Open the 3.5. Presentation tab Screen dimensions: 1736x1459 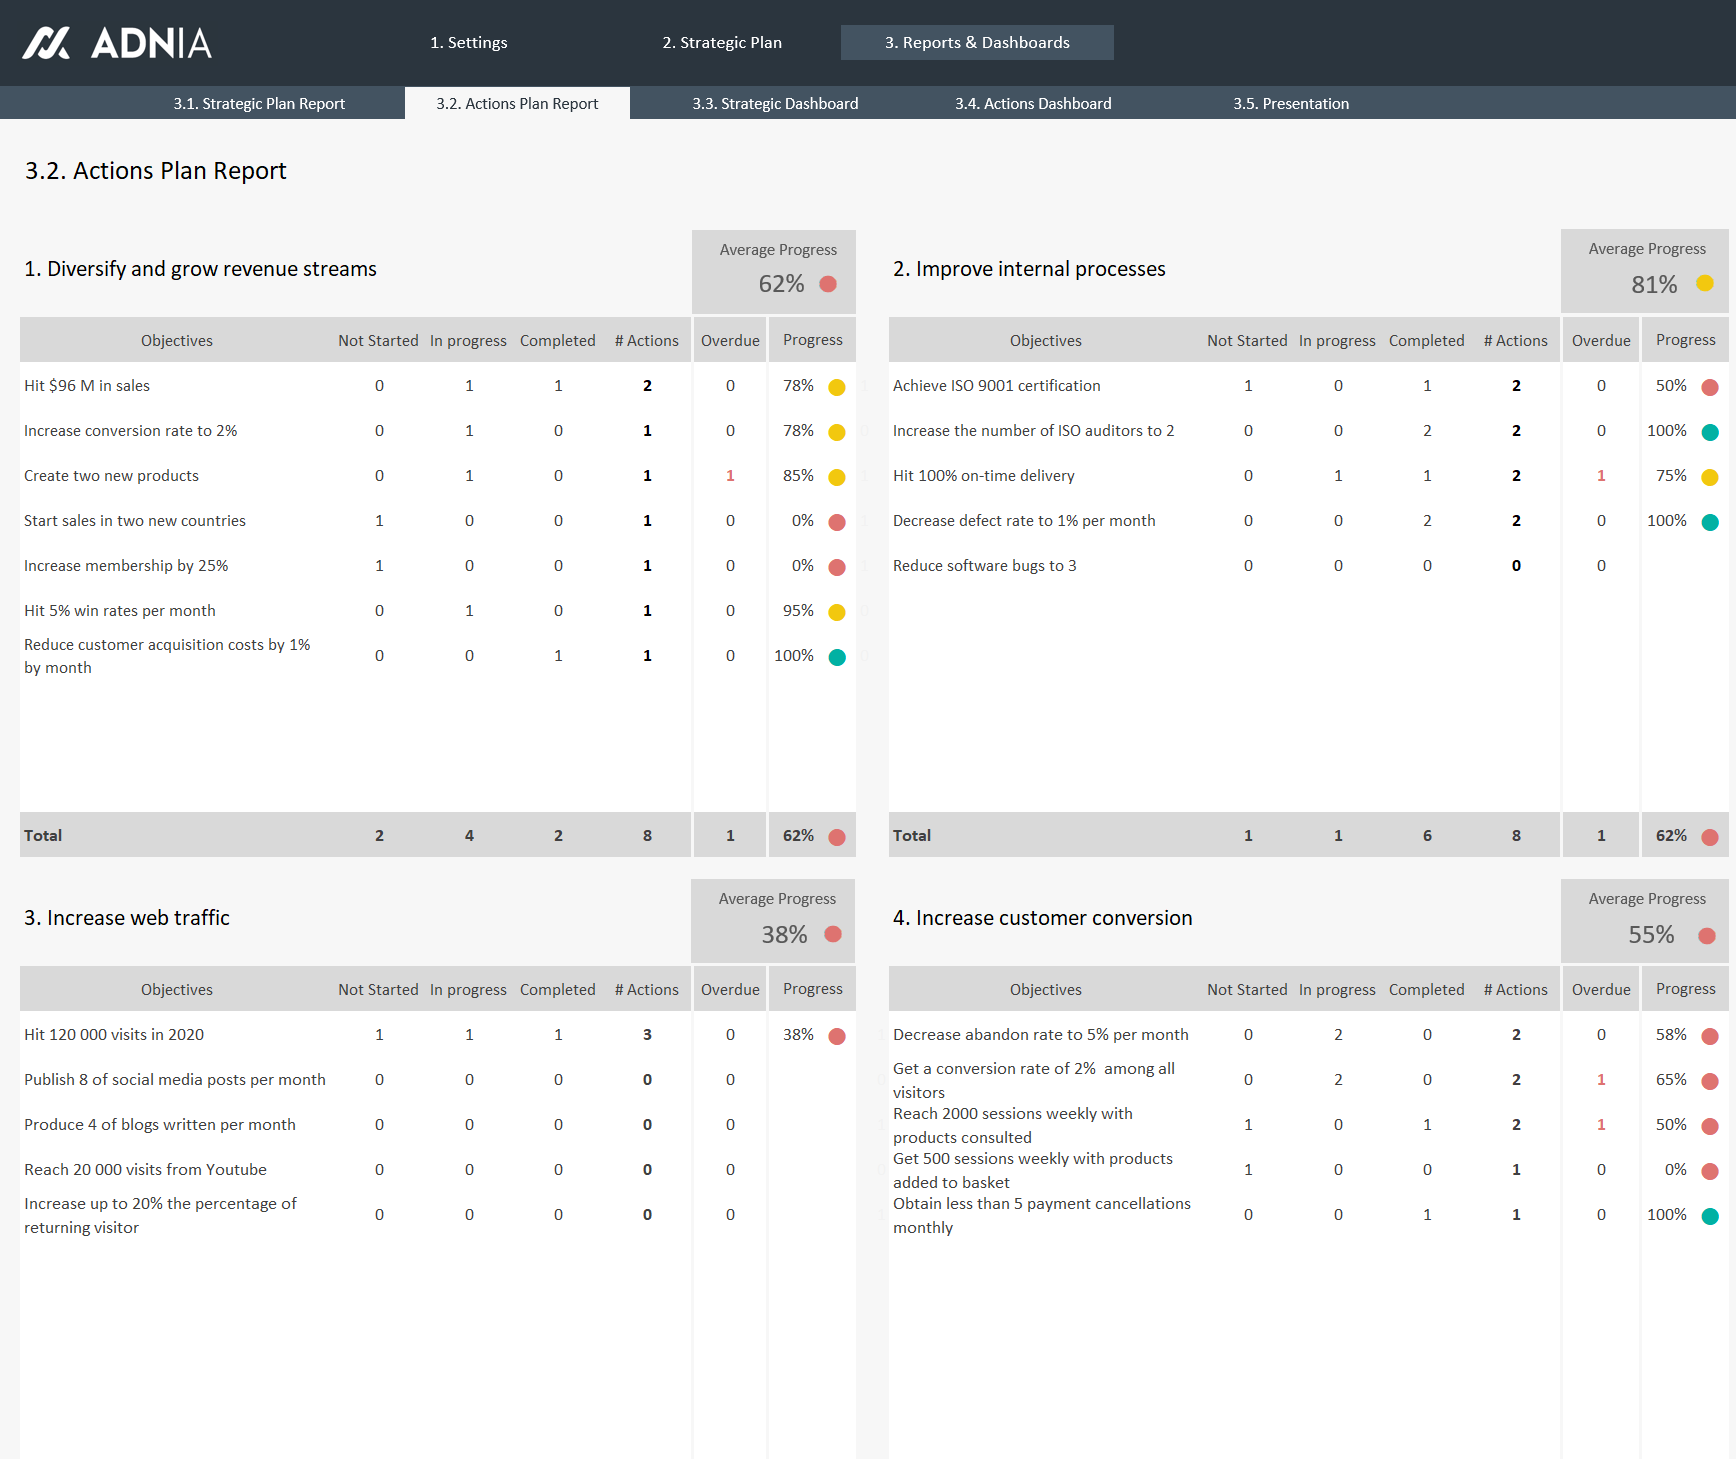[1290, 103]
